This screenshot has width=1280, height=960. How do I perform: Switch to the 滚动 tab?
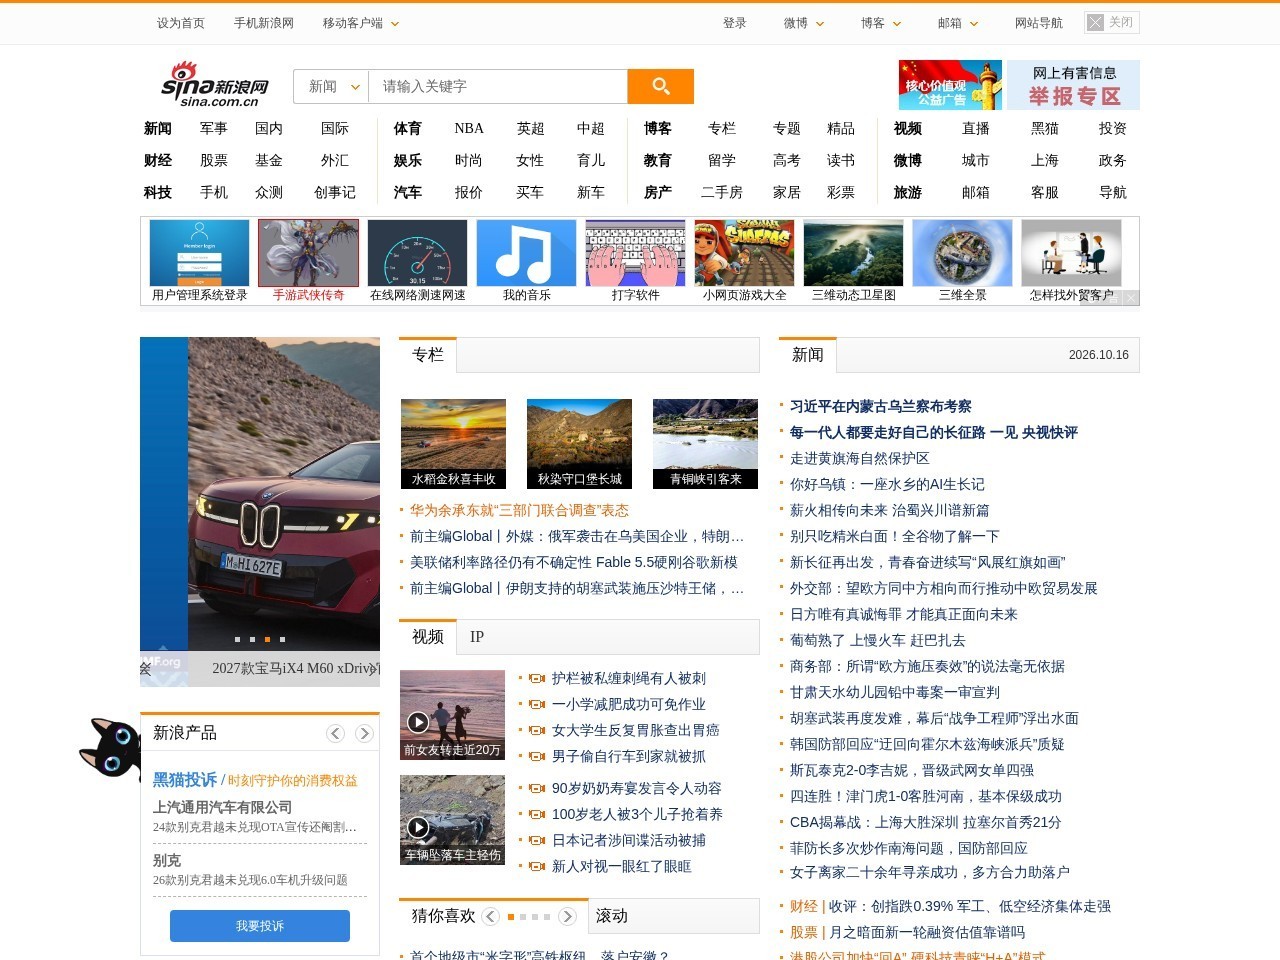[612, 916]
